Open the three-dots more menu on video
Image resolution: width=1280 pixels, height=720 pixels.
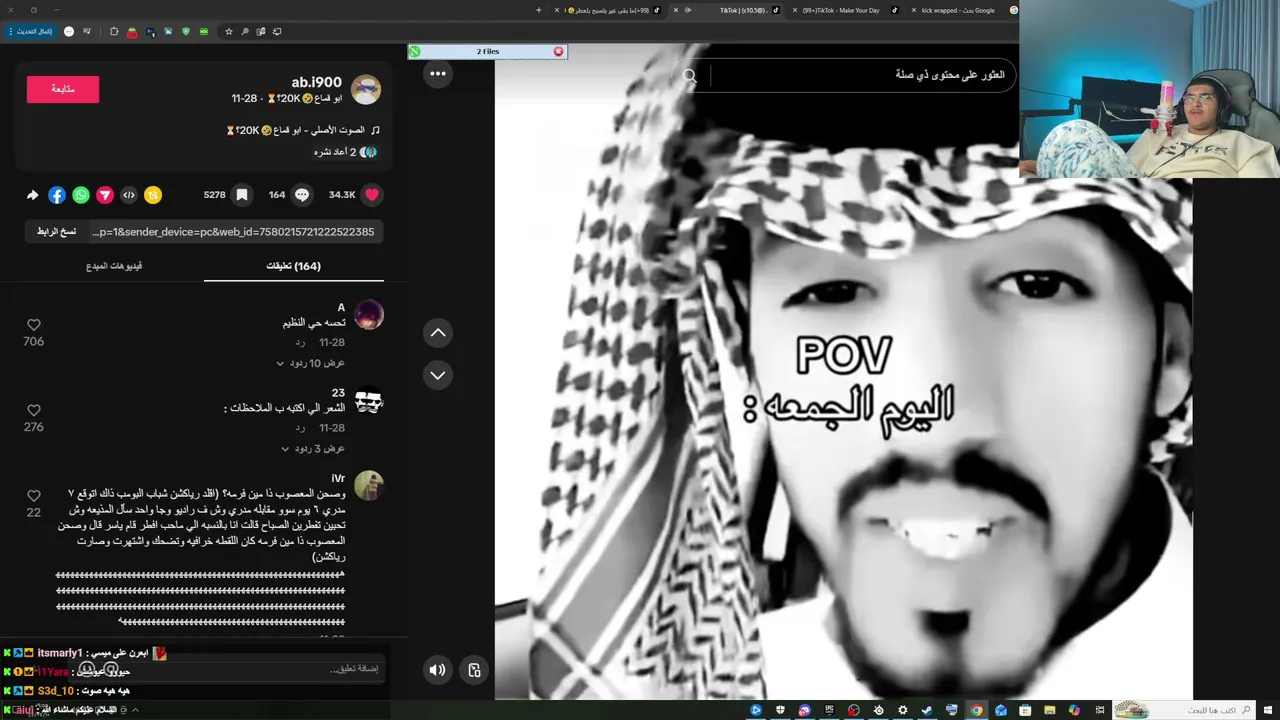click(438, 73)
